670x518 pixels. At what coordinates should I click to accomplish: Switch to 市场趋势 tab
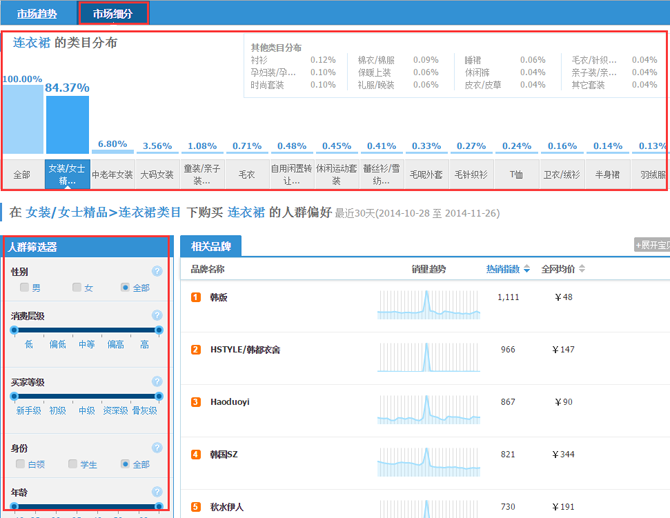[37, 14]
